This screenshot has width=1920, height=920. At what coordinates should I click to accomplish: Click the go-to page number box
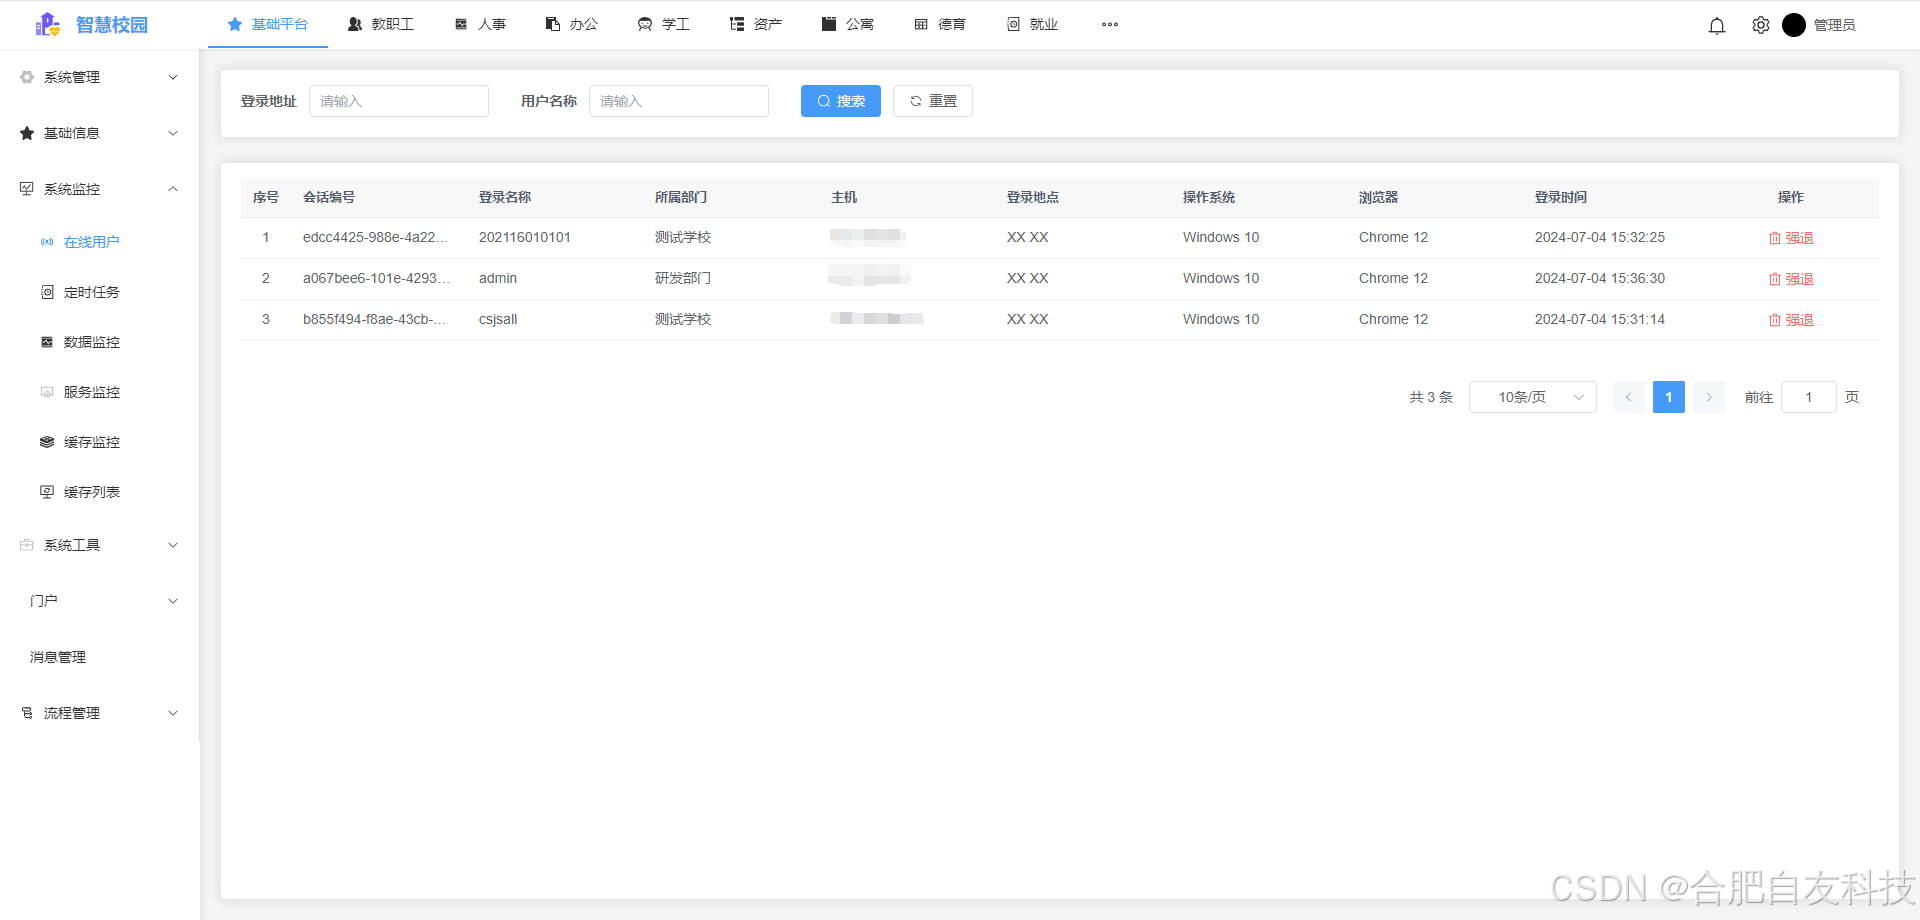(1808, 397)
